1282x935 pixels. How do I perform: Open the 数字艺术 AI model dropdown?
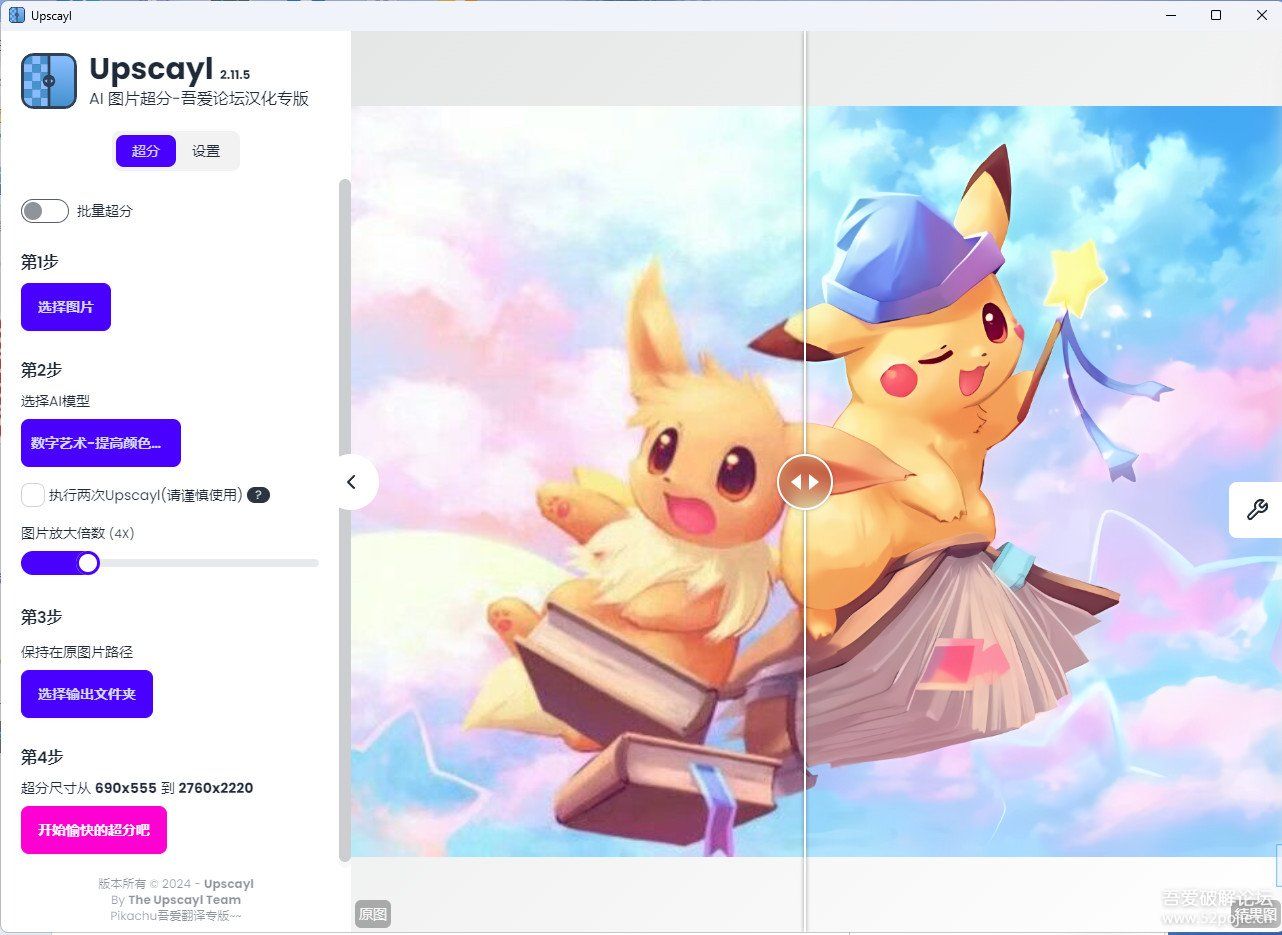(x=101, y=443)
